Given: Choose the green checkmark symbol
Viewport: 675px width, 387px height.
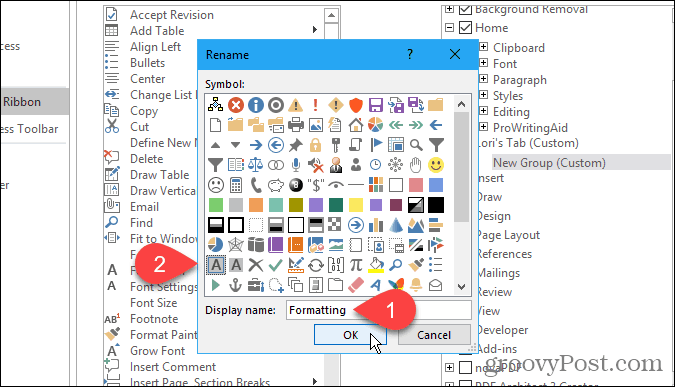Looking at the screenshot, I should pos(276,265).
